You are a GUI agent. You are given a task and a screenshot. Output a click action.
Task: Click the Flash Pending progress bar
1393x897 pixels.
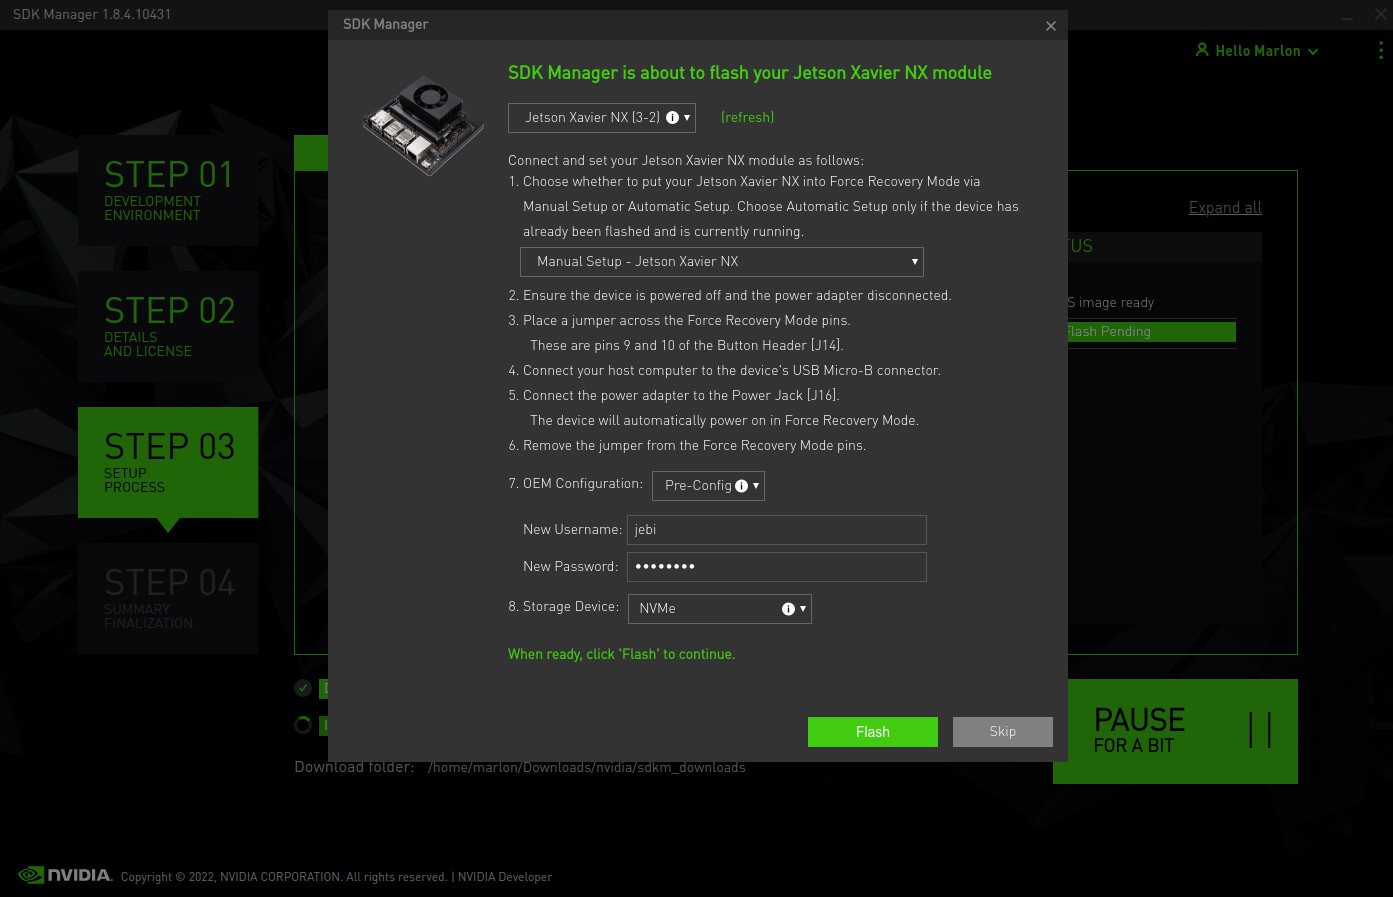click(x=1150, y=331)
